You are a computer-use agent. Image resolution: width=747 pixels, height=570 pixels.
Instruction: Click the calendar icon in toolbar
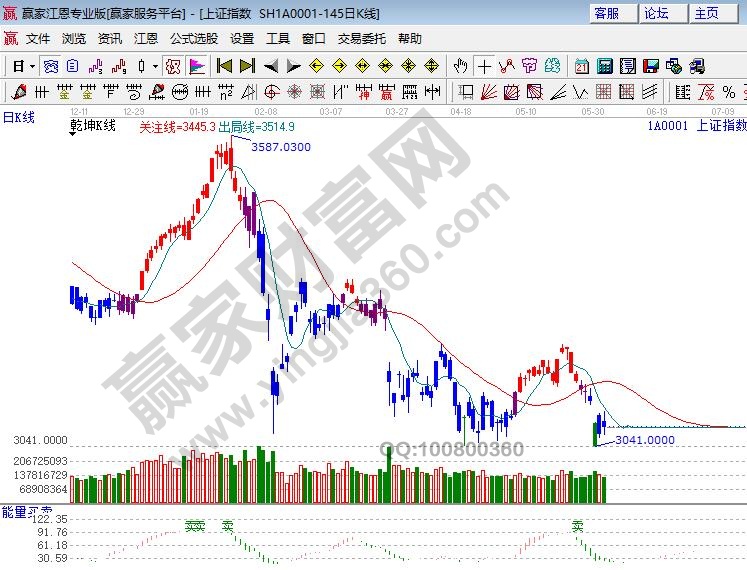coord(582,66)
